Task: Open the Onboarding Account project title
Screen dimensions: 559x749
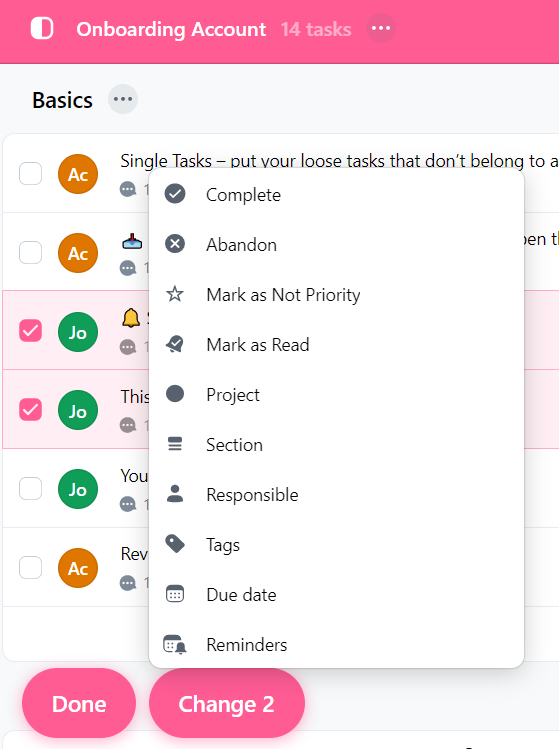Action: (x=171, y=29)
